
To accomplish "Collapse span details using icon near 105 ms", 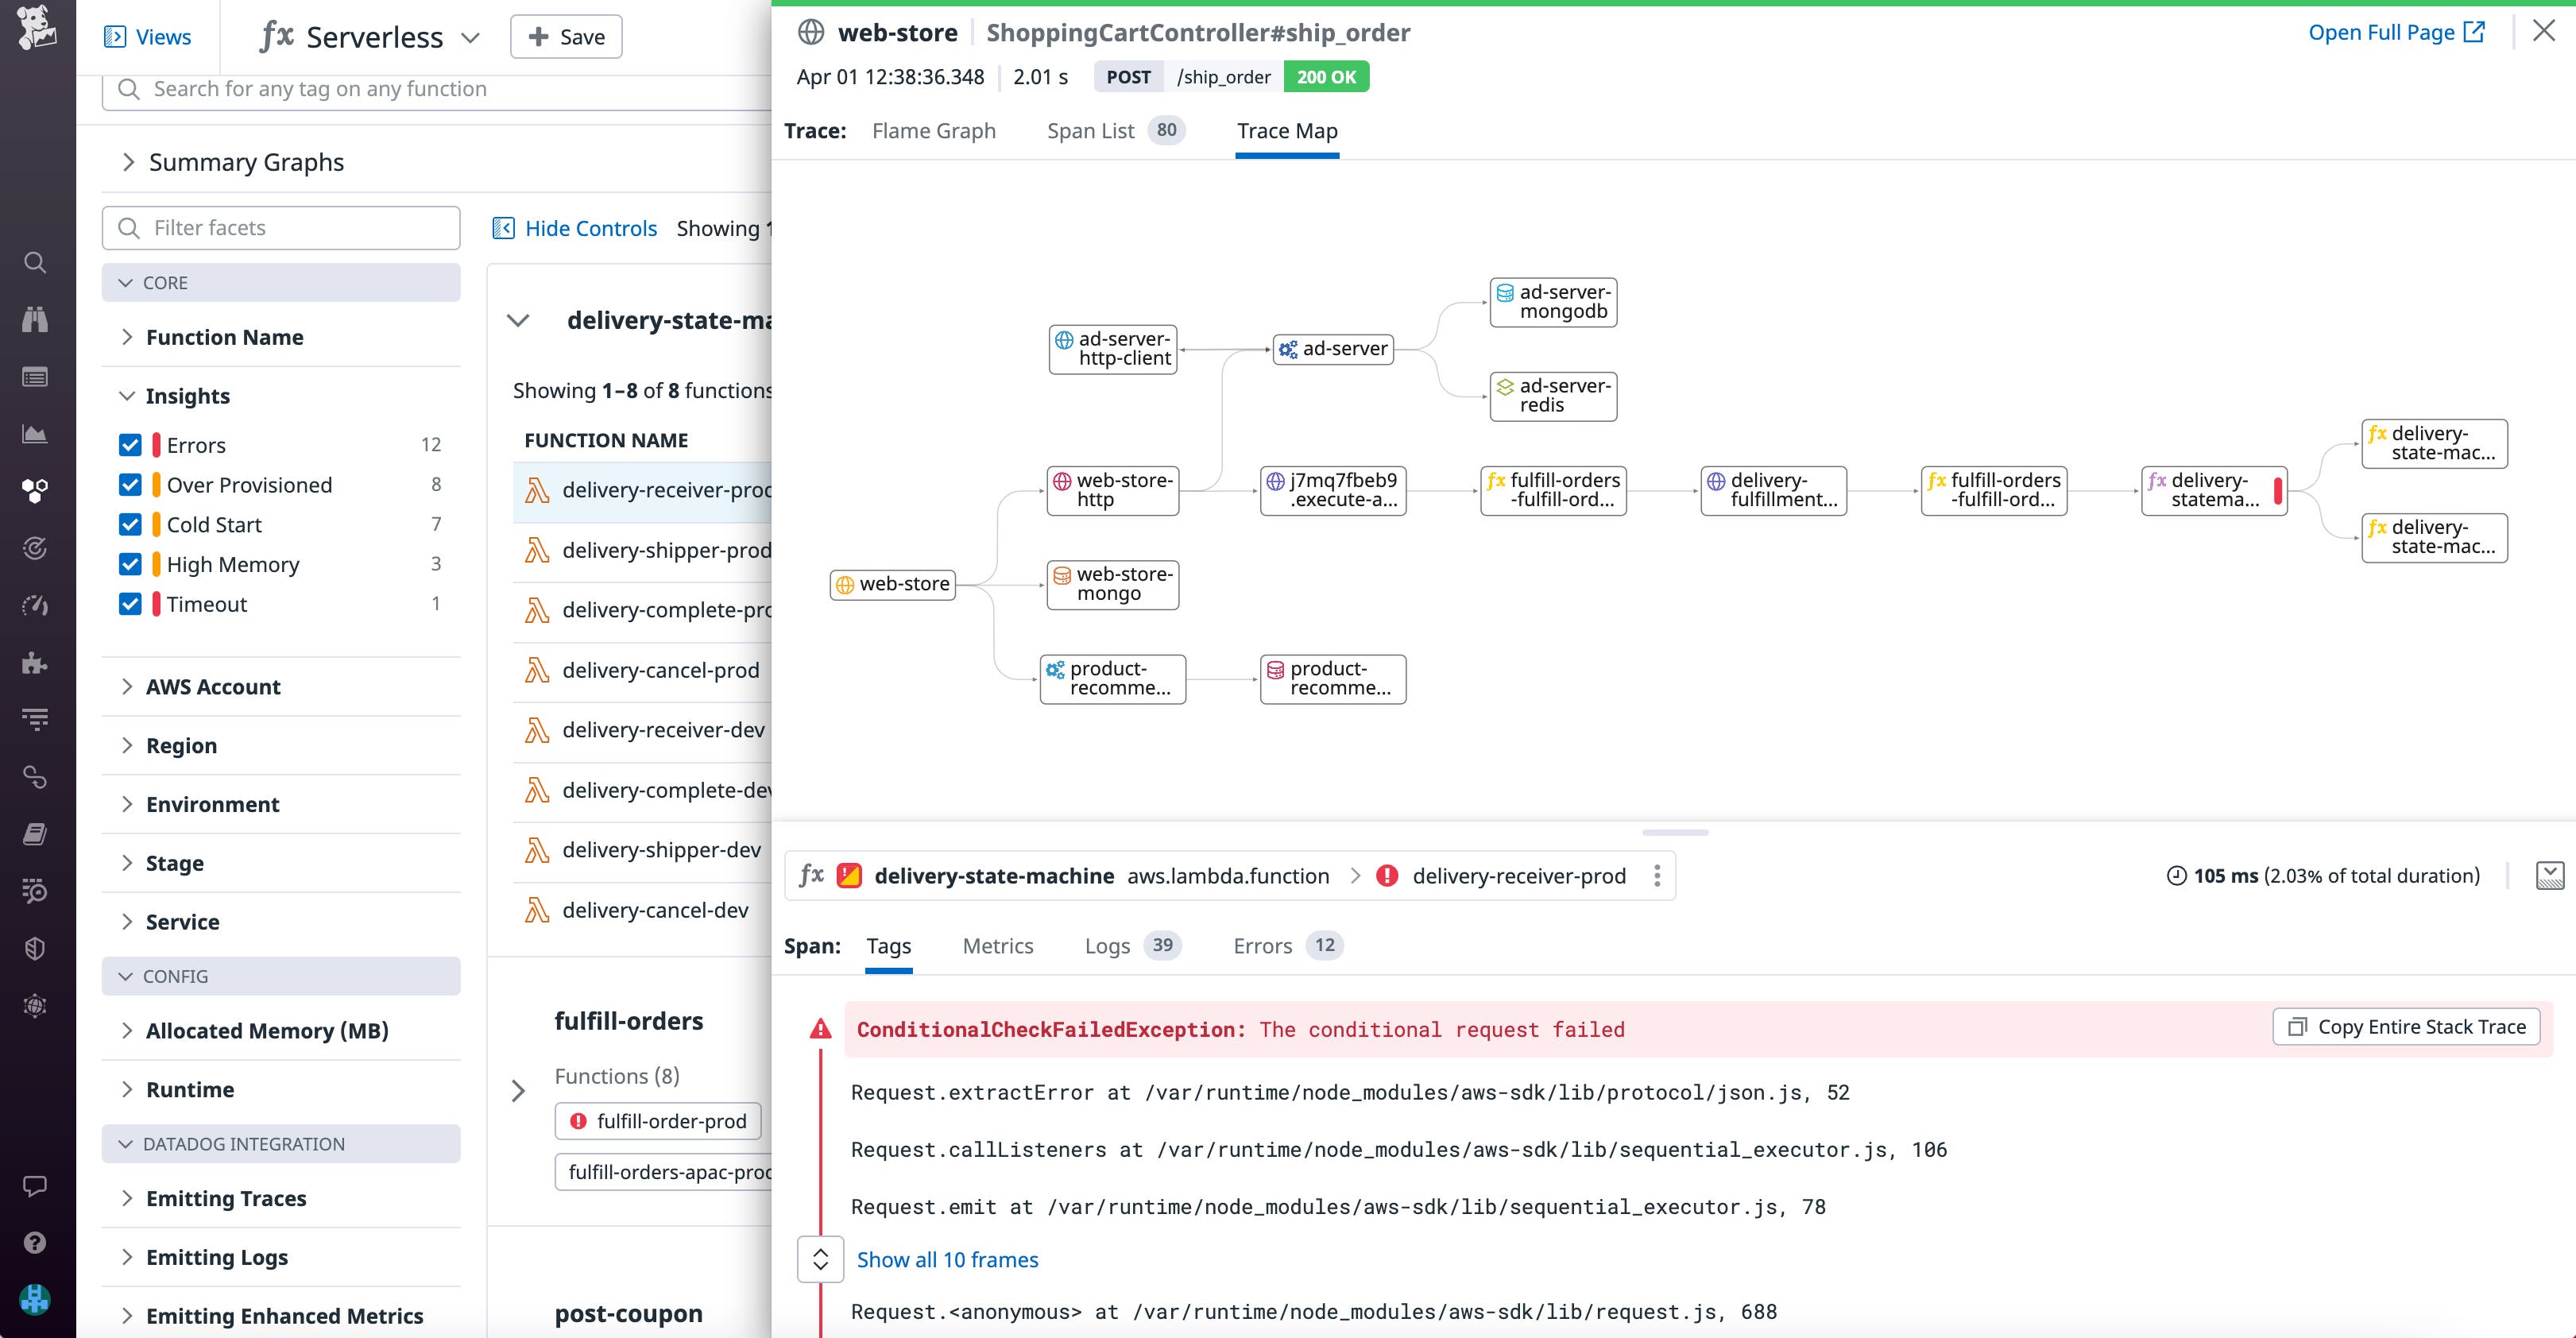I will pyautogui.click(x=2551, y=875).
